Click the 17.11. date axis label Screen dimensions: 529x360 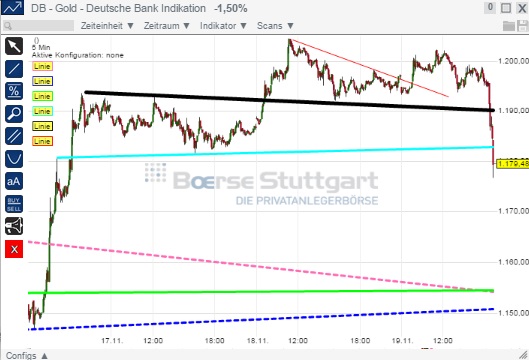[112, 341]
